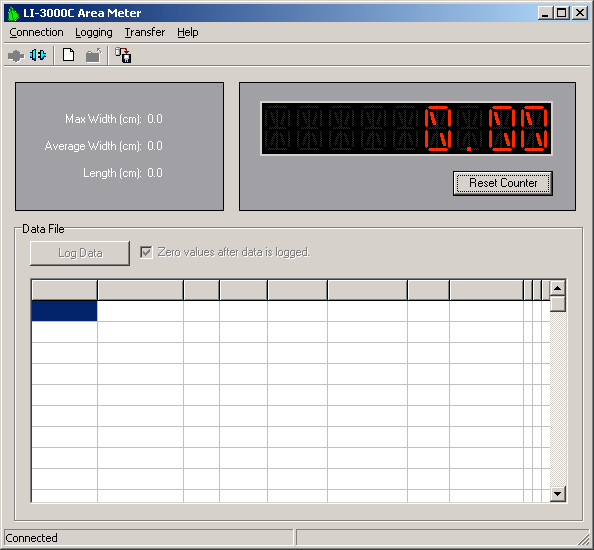Select the highlighted blue first cell in grid
Viewport: 594px width, 550px height.
click(x=64, y=311)
